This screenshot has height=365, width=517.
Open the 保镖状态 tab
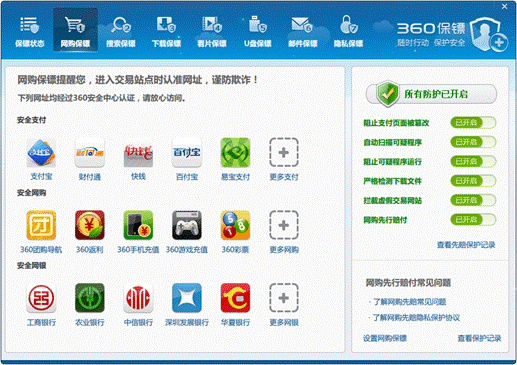click(29, 31)
